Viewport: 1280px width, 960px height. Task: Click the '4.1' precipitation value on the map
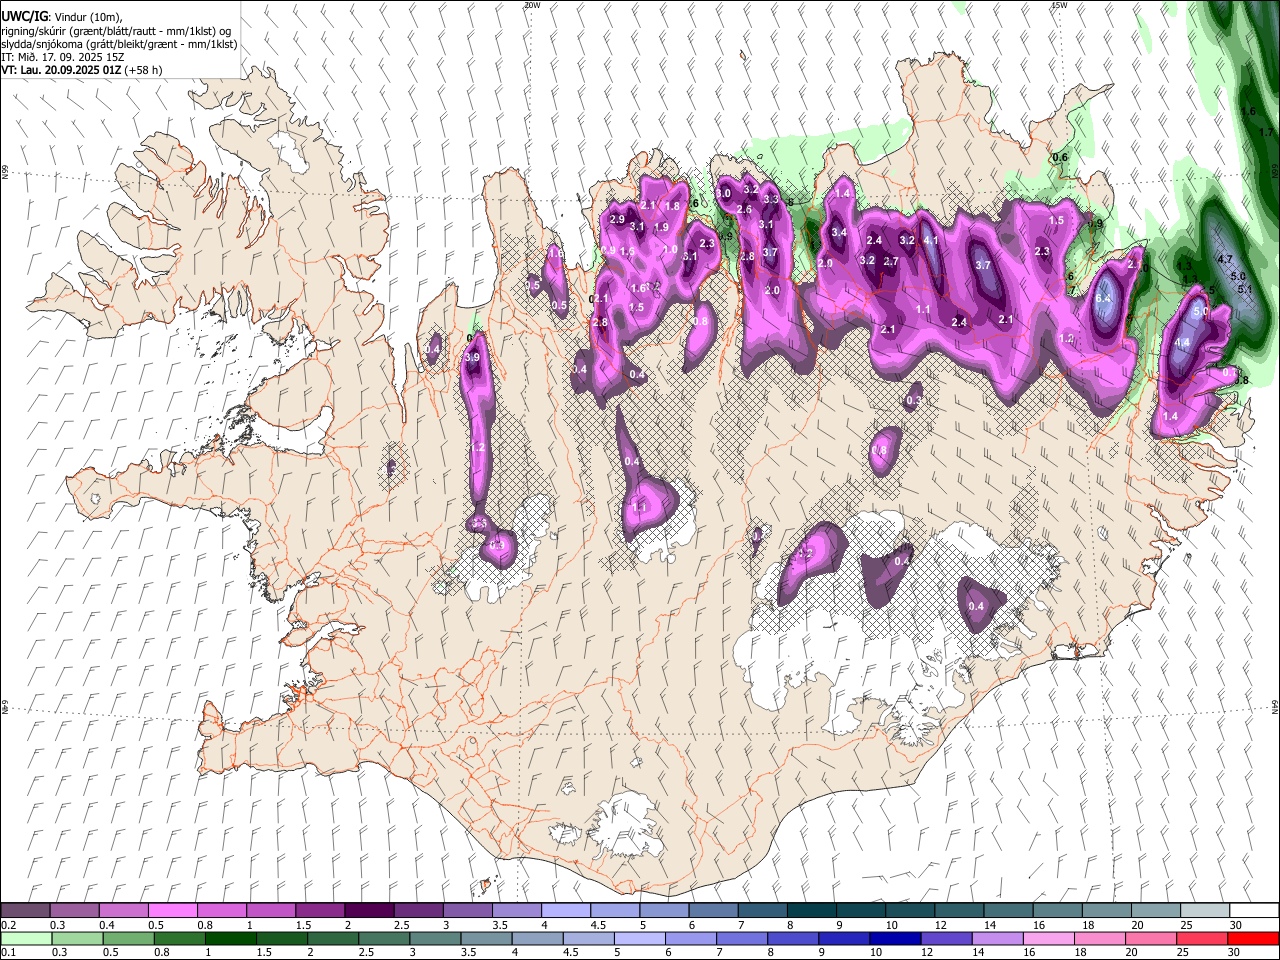click(x=931, y=240)
